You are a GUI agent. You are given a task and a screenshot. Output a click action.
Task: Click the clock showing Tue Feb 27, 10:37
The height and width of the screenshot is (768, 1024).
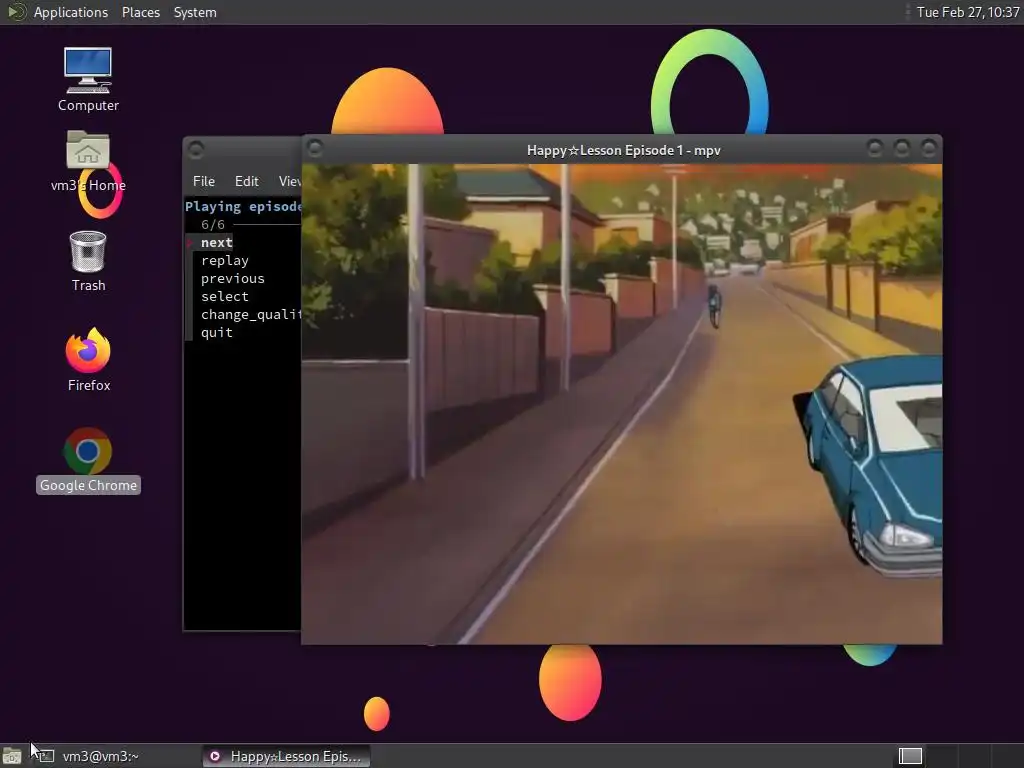(967, 12)
